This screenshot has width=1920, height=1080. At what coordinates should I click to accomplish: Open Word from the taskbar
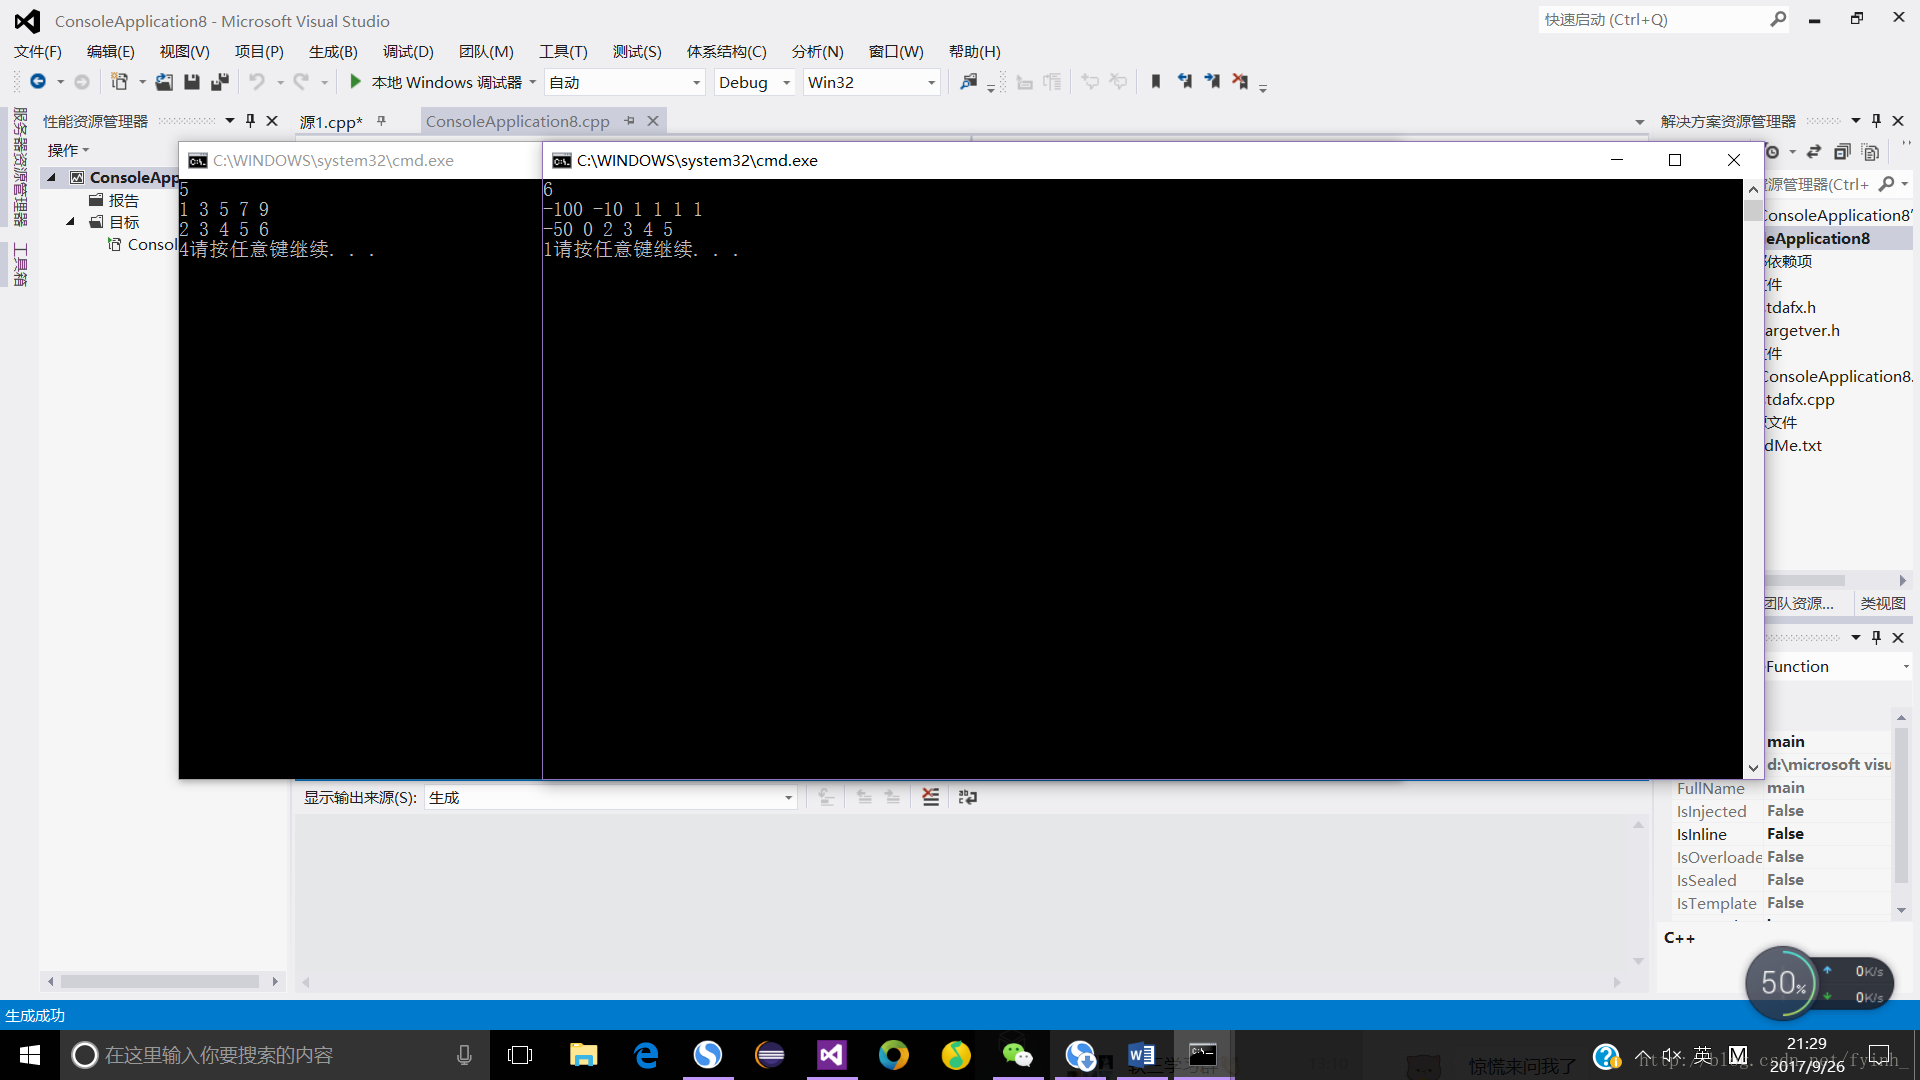coord(1141,1055)
